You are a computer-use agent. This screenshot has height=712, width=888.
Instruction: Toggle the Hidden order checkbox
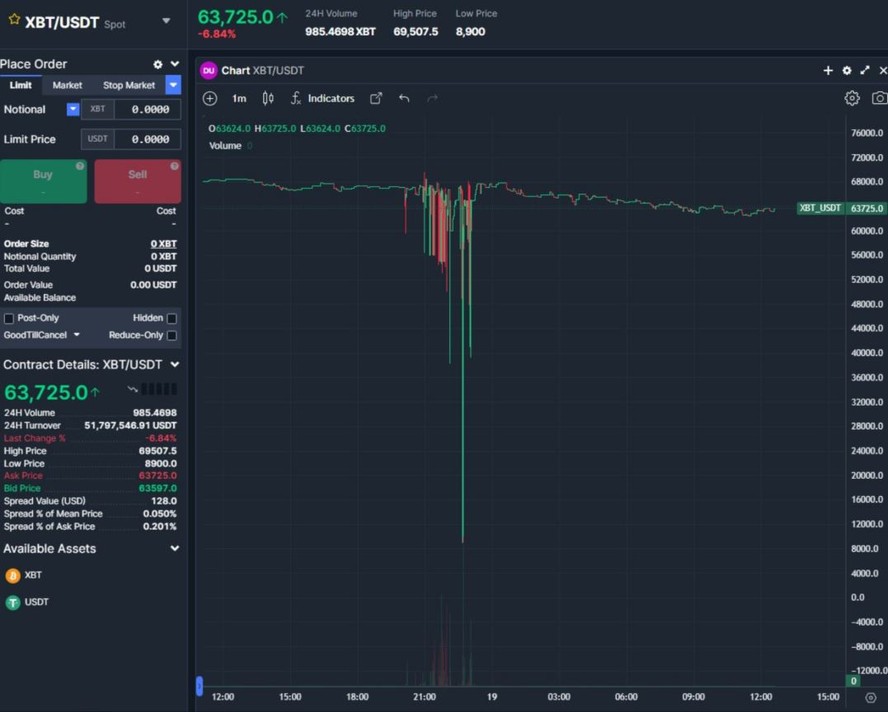pyautogui.click(x=172, y=318)
